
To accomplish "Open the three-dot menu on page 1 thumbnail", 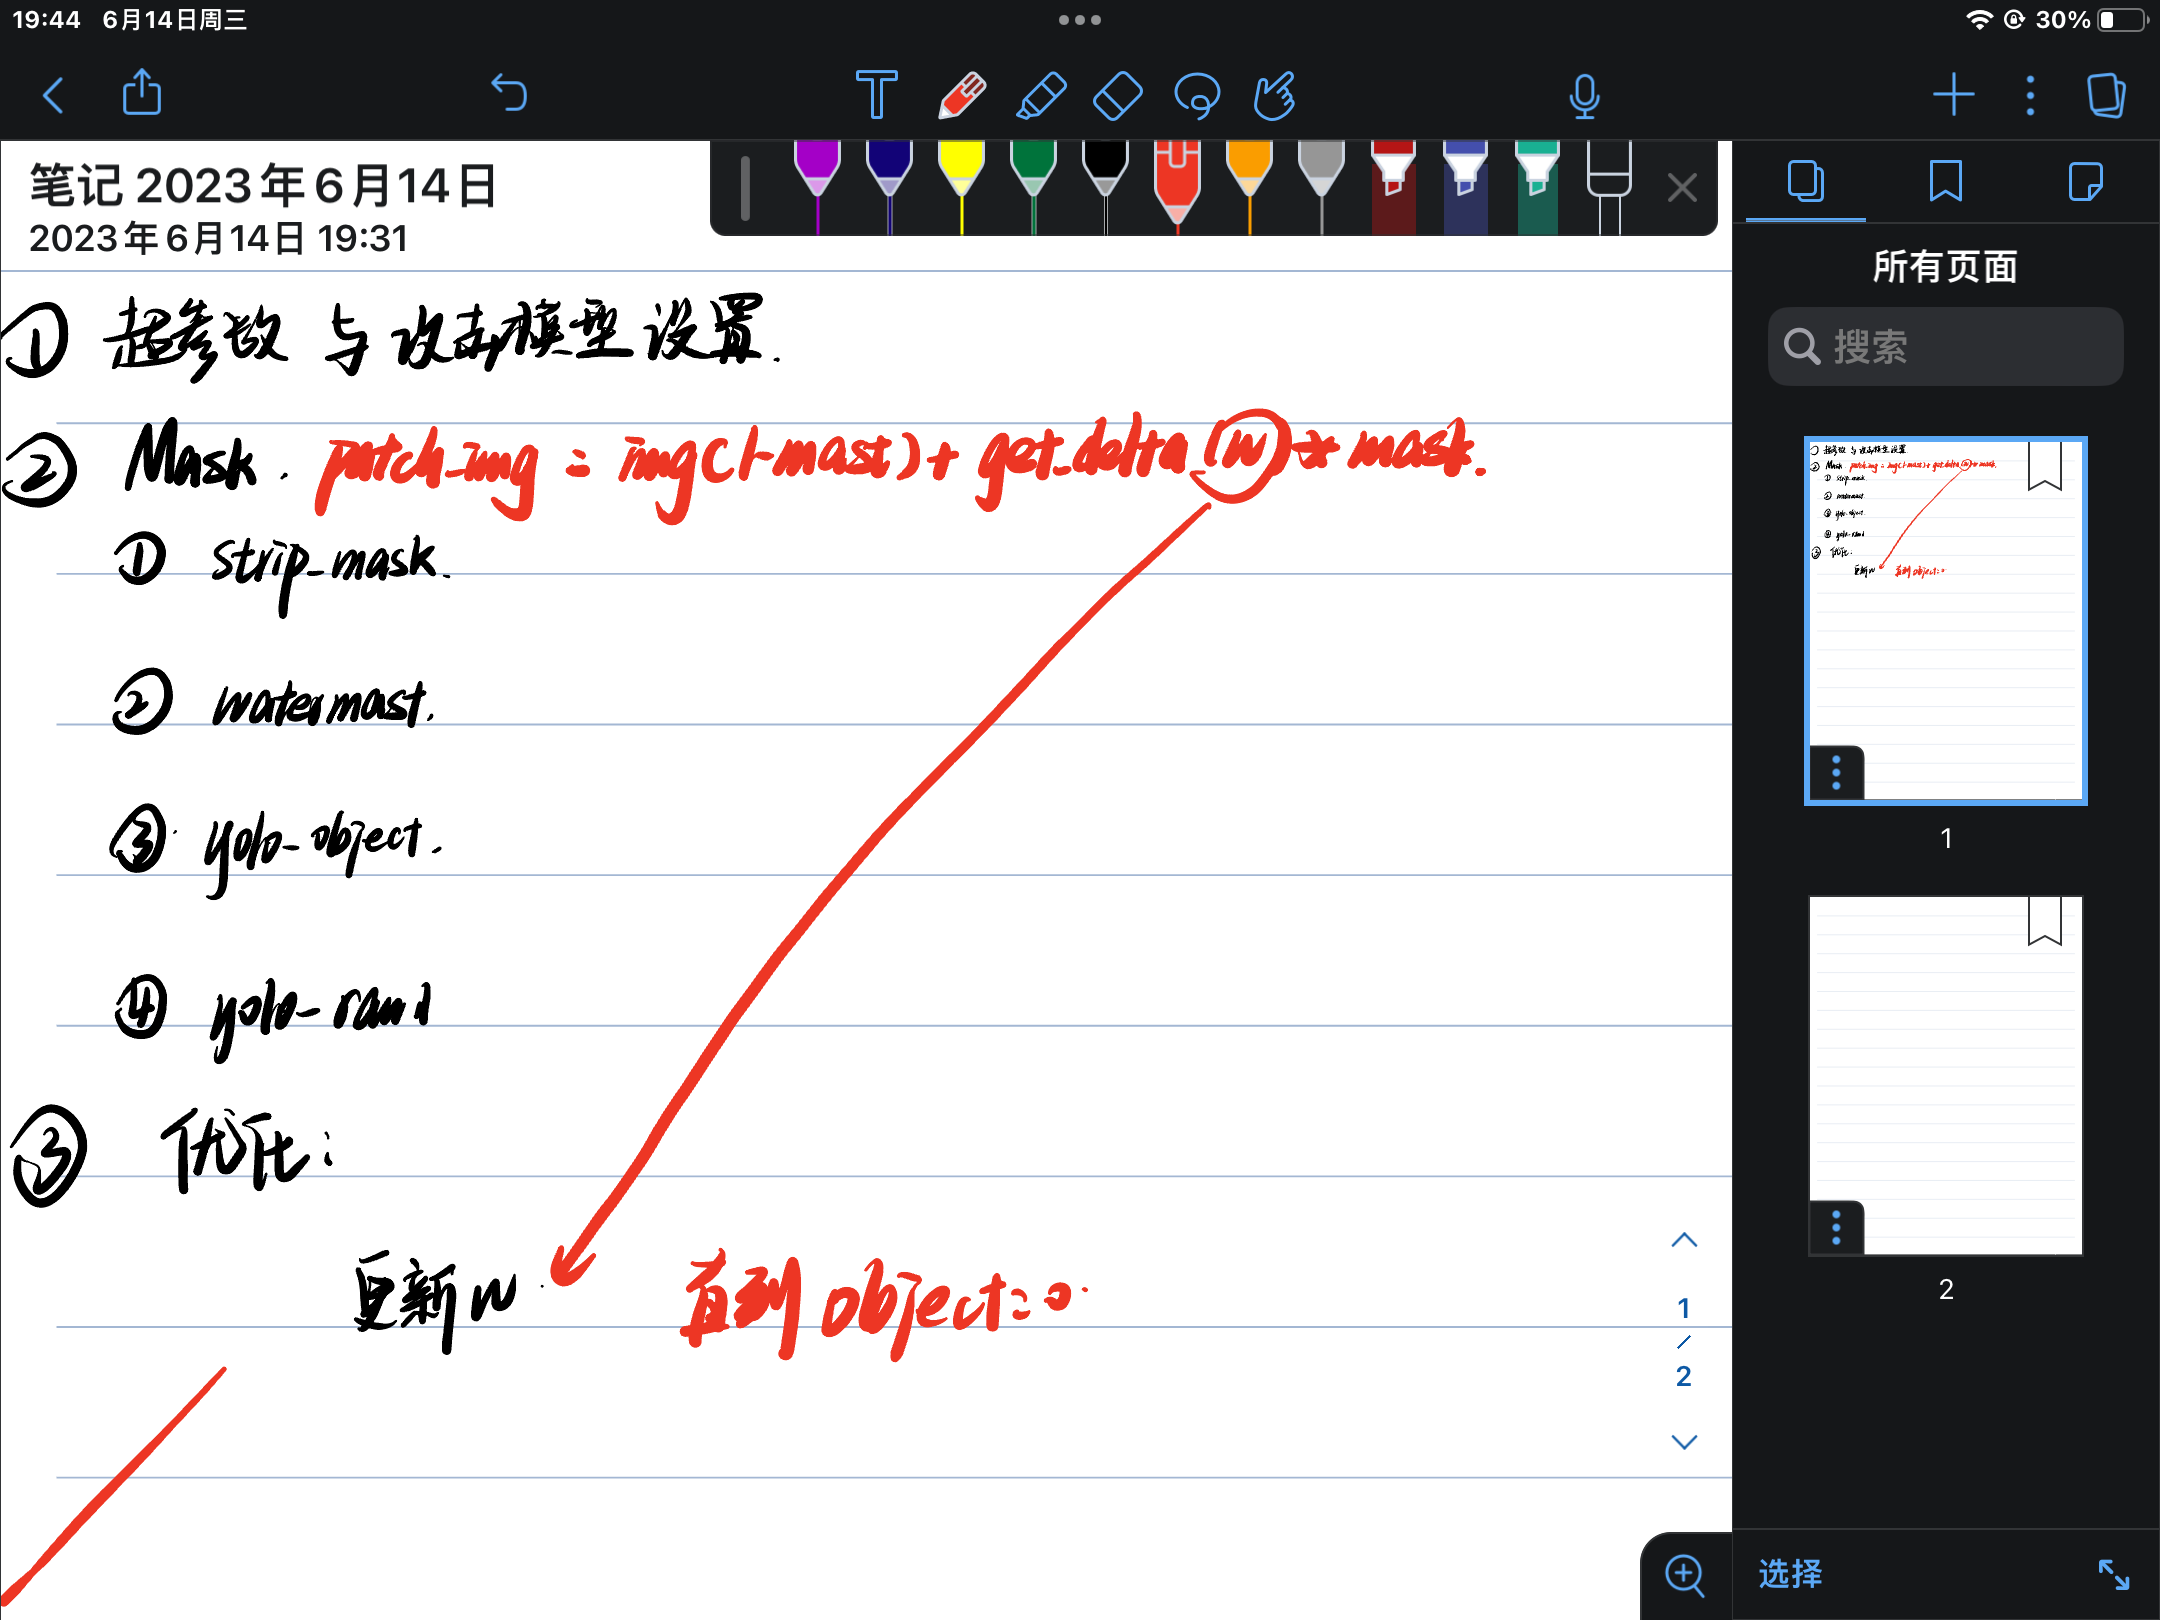I will point(1837,772).
